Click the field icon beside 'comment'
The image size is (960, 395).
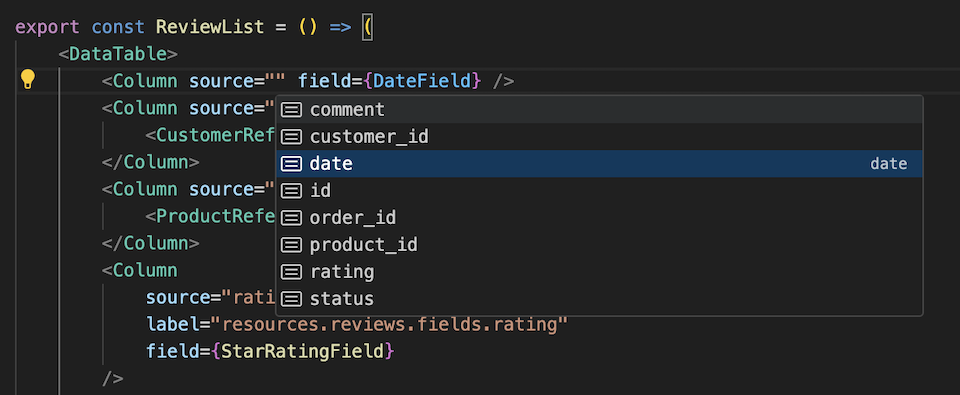pos(291,110)
